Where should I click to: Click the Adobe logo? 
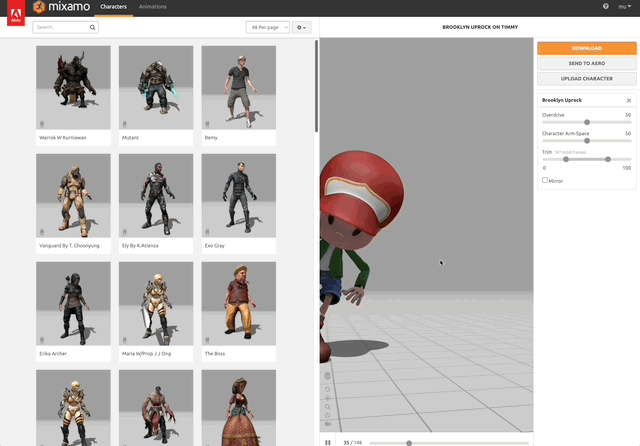tap(16, 13)
